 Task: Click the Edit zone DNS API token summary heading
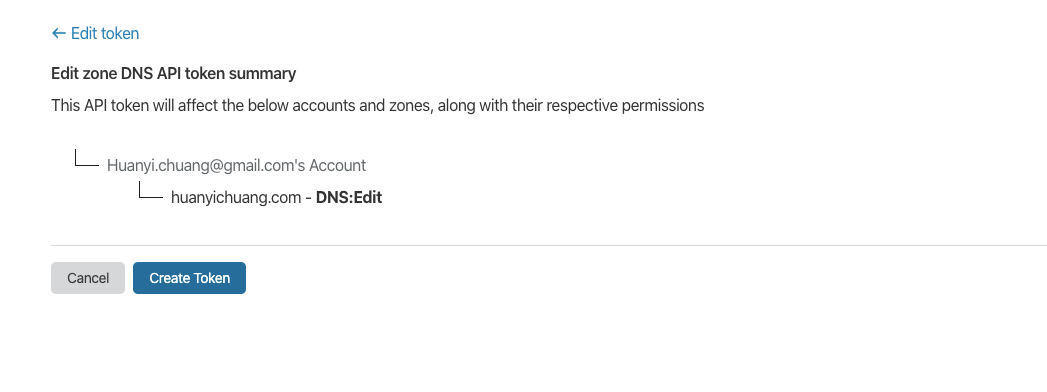[174, 73]
